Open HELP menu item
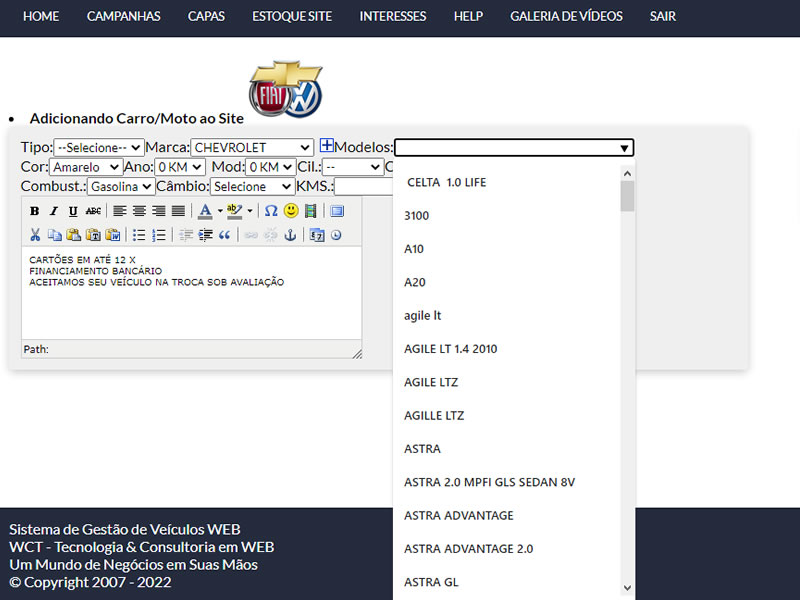800x600 pixels. 468,16
